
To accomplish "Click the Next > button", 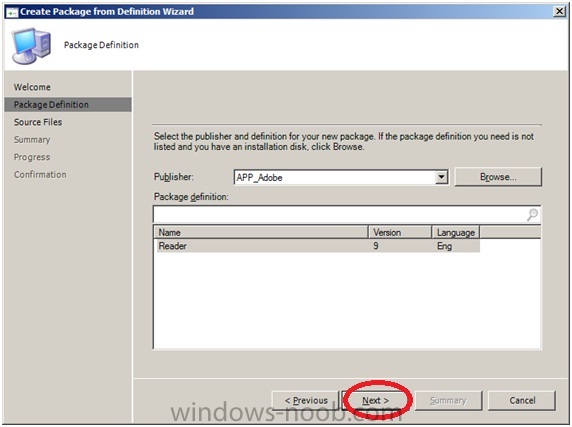I will [375, 400].
